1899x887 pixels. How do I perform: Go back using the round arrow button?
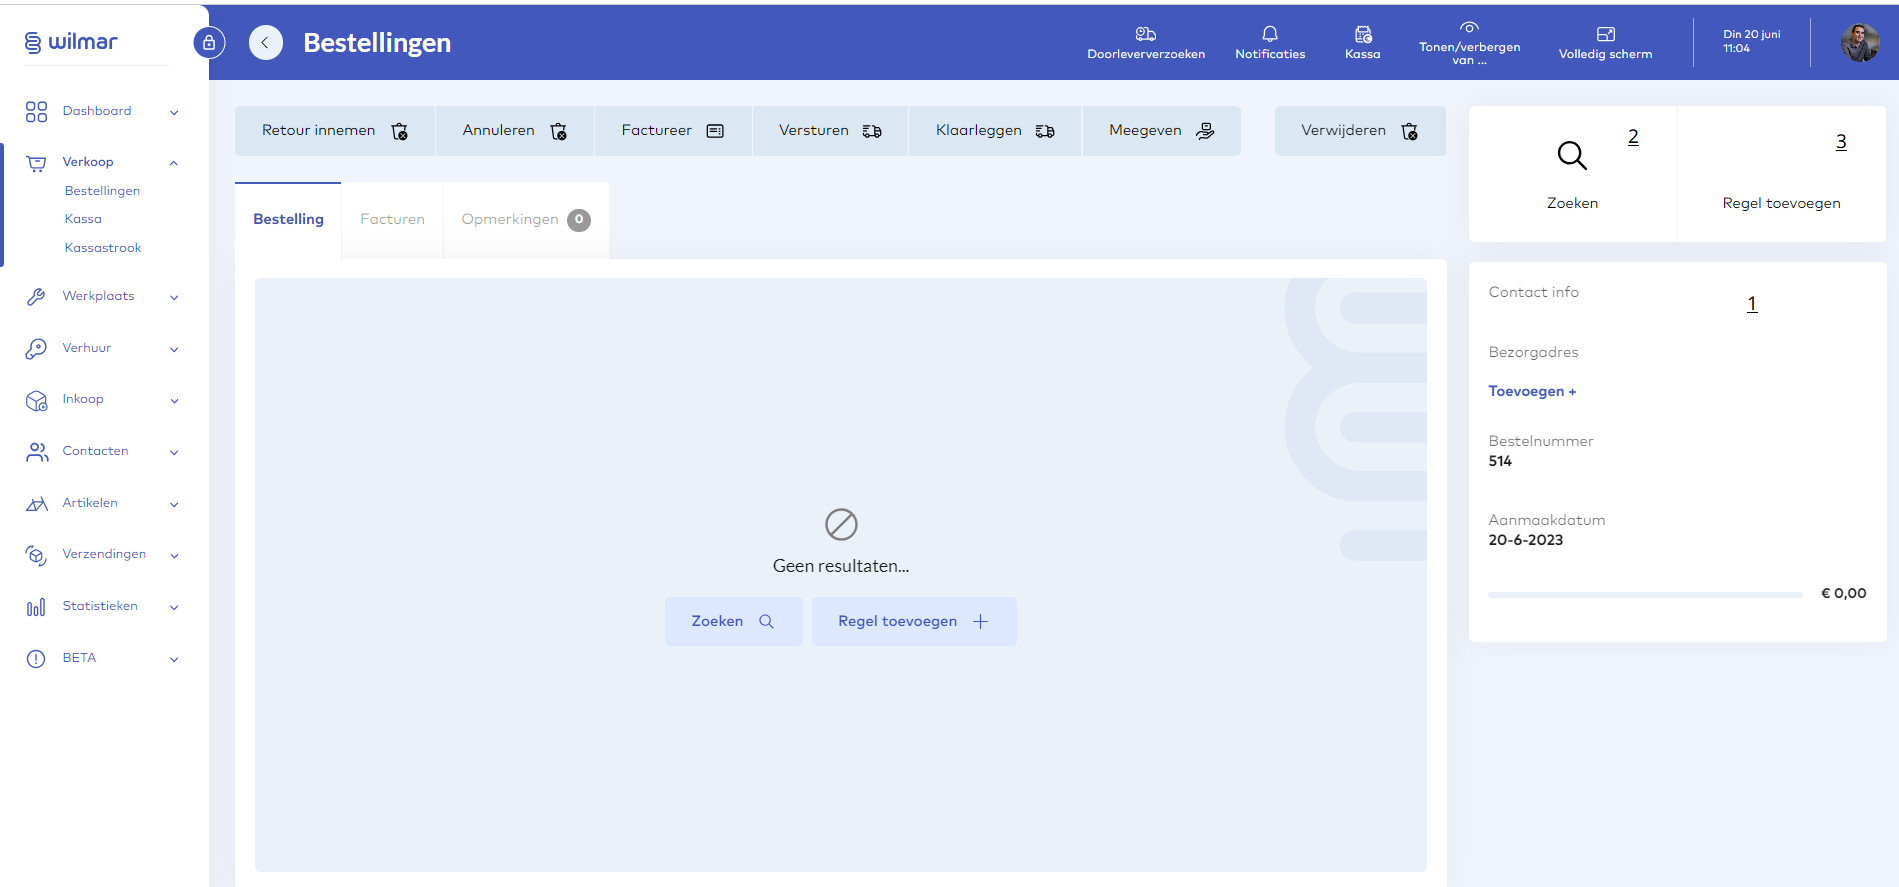pyautogui.click(x=265, y=43)
